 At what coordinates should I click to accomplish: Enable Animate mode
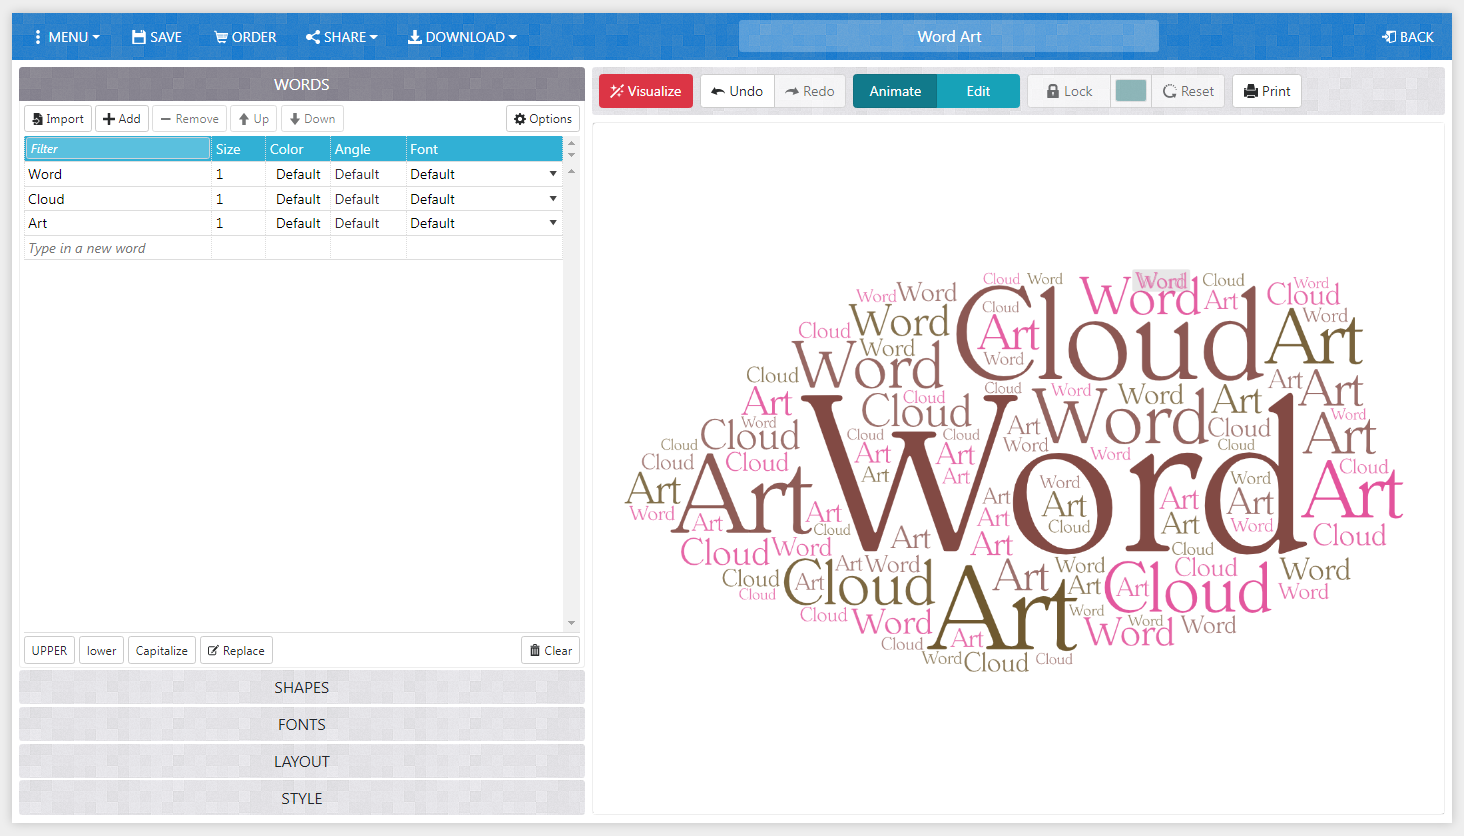point(894,90)
